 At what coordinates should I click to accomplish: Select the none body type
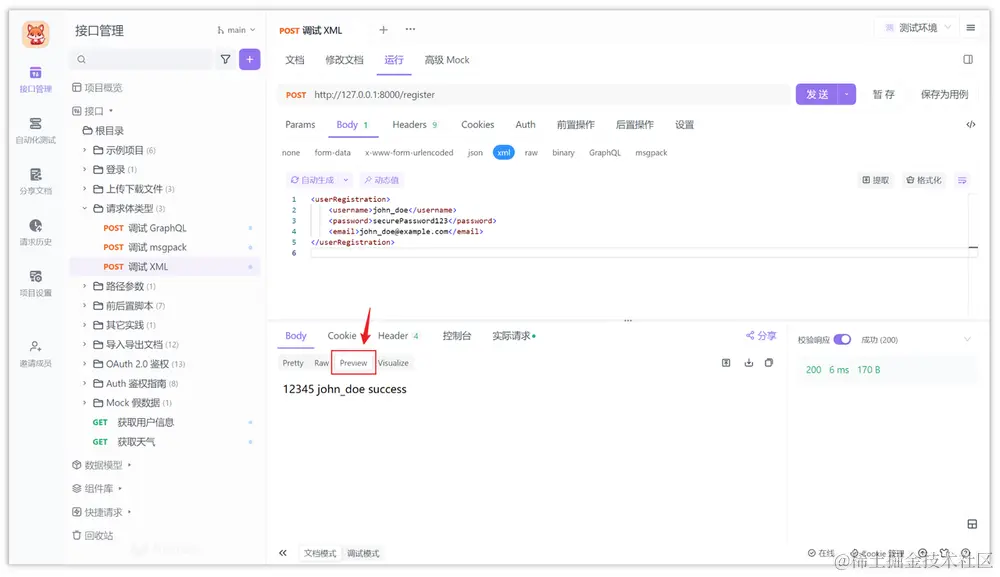[x=291, y=152]
